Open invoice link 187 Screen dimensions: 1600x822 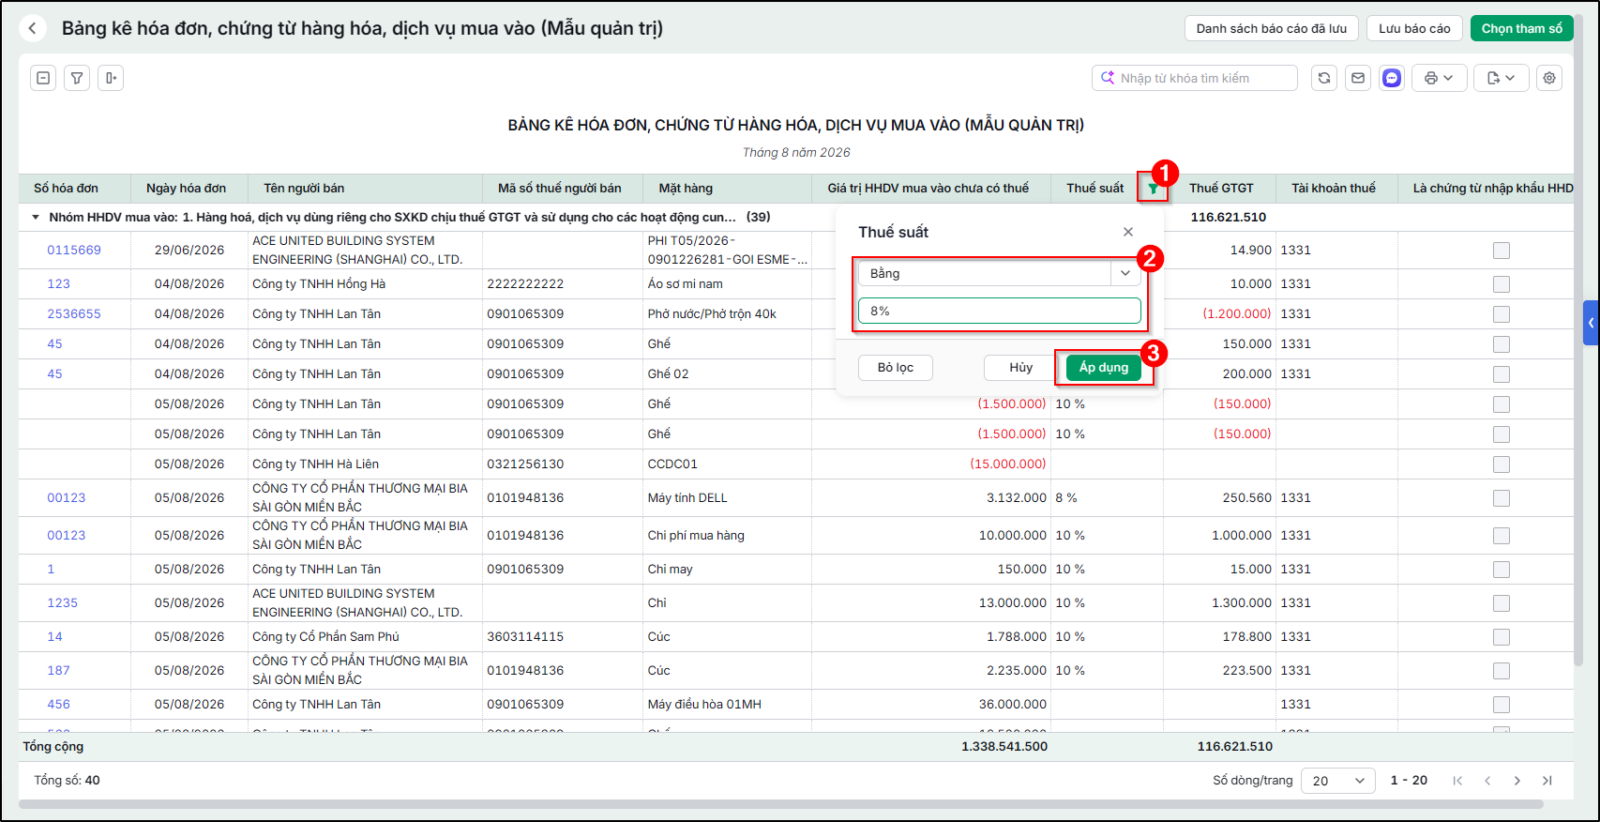point(59,671)
